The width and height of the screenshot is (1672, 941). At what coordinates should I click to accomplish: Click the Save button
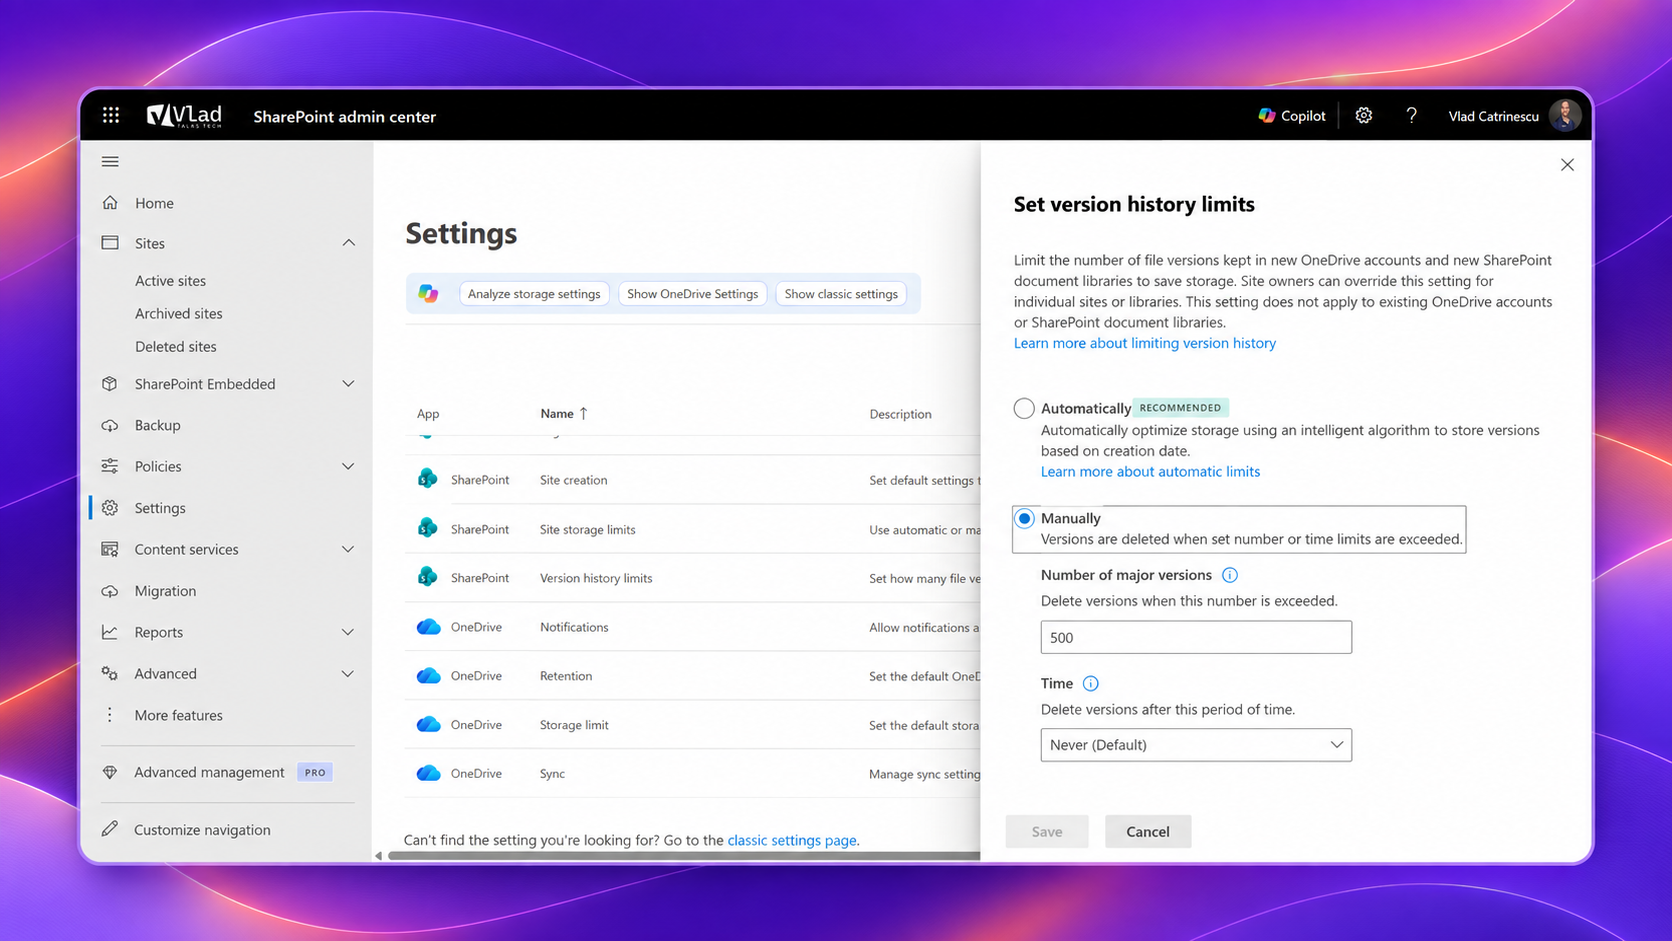[x=1047, y=832]
